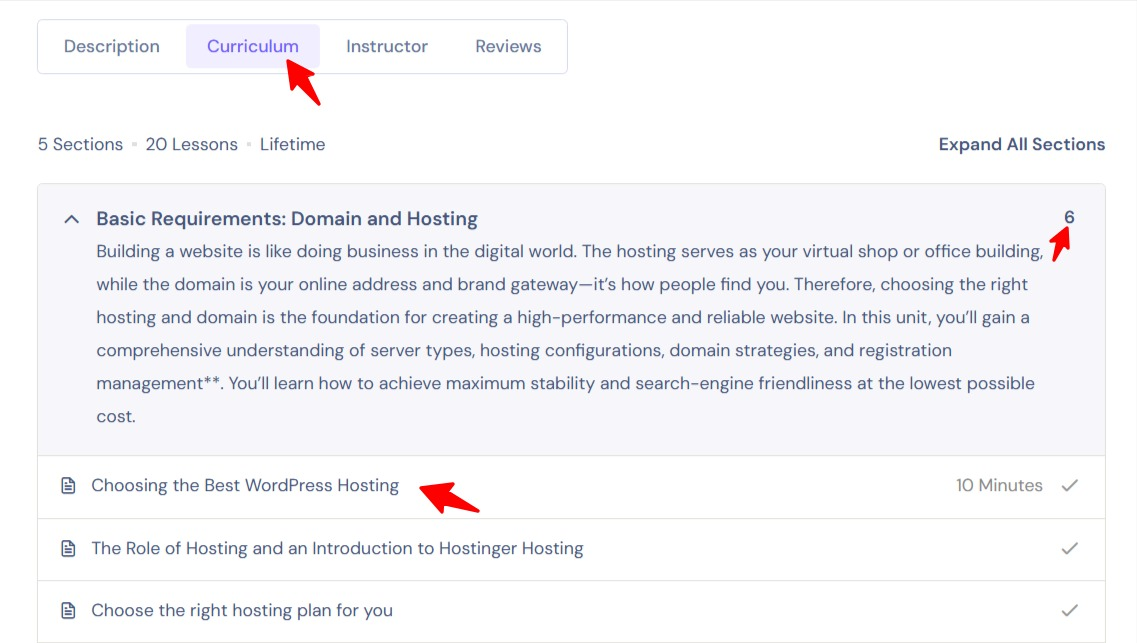
Task: Click the completion checkmark for The Role of Hosting lesson
Action: click(1070, 549)
